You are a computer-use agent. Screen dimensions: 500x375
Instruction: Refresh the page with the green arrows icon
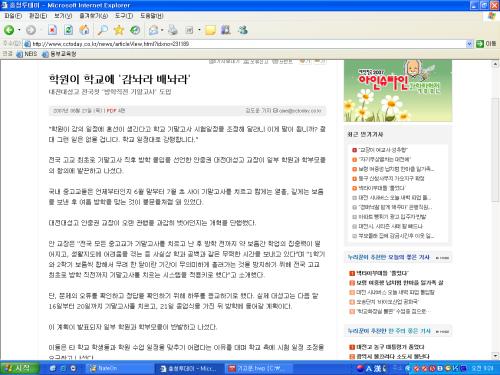pos(68,30)
